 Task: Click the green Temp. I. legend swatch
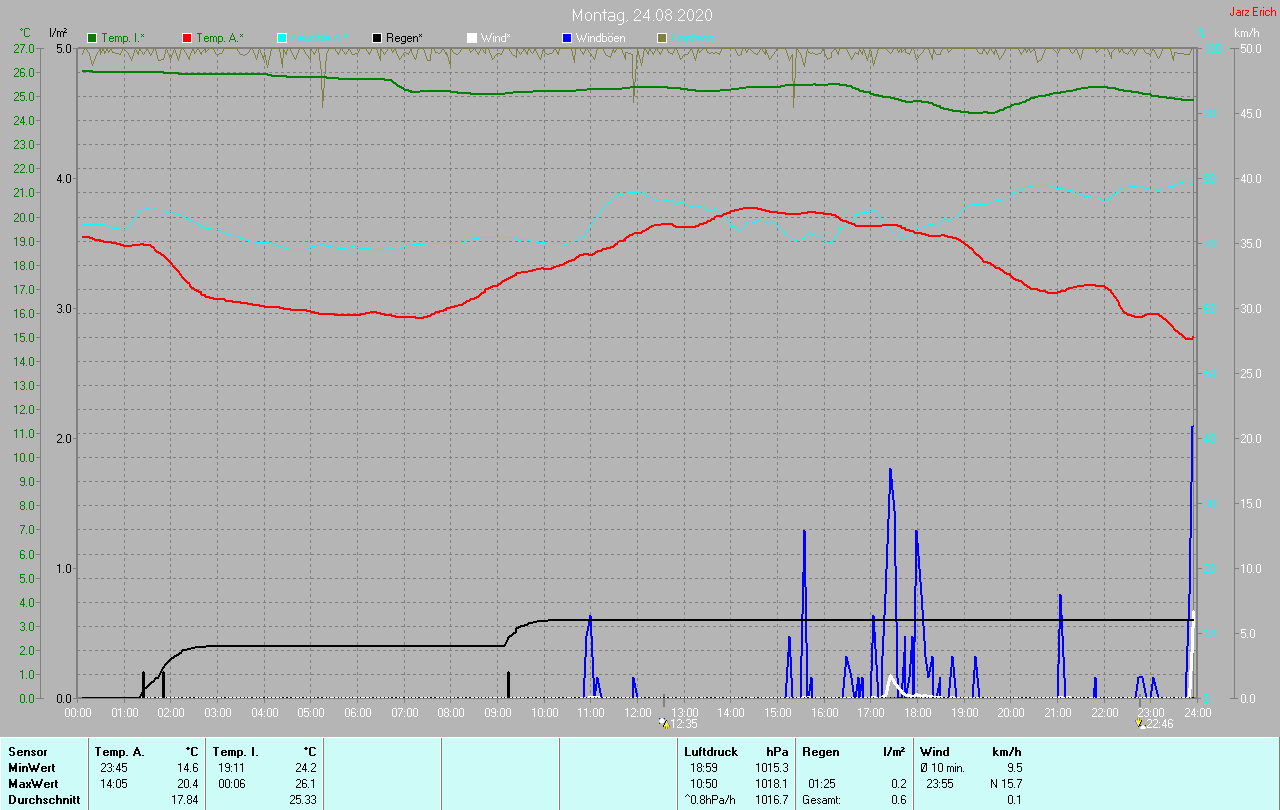coord(93,38)
